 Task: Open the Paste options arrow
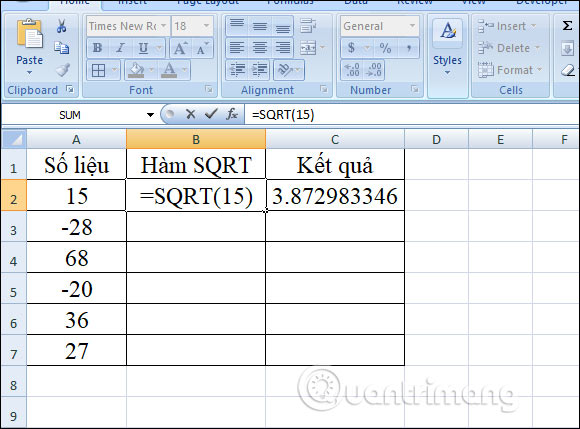click(29, 73)
